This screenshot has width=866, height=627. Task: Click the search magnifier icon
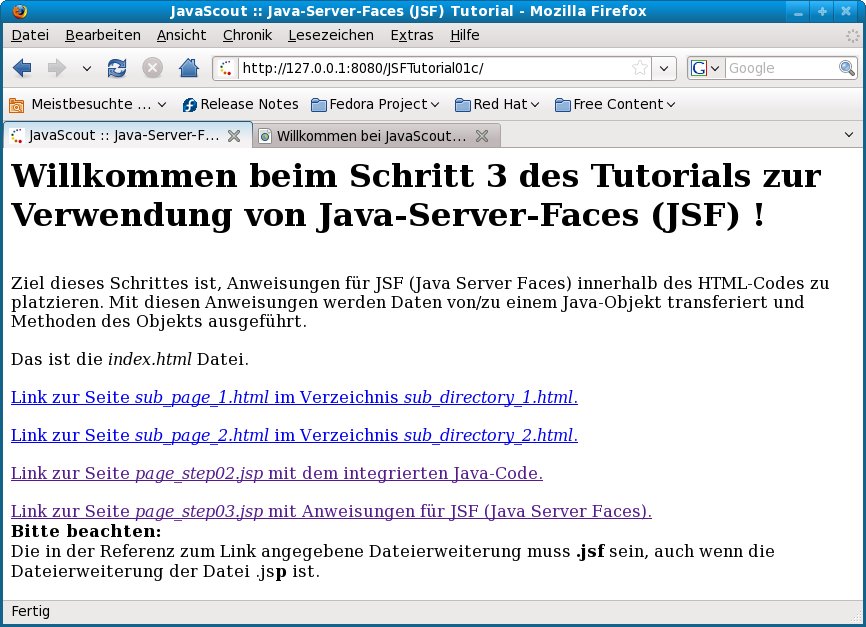[846, 68]
